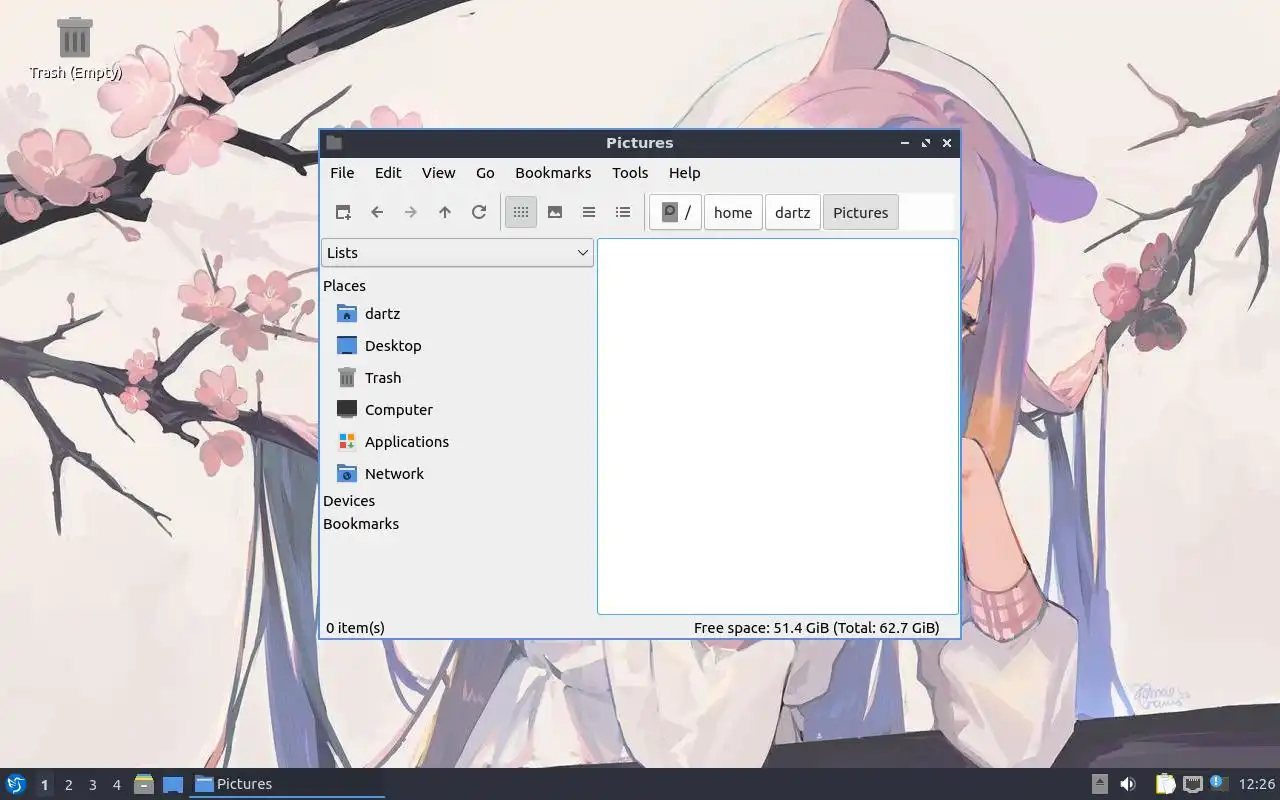1280x800 pixels.
Task: Switch to workspace 2
Action: coord(68,785)
